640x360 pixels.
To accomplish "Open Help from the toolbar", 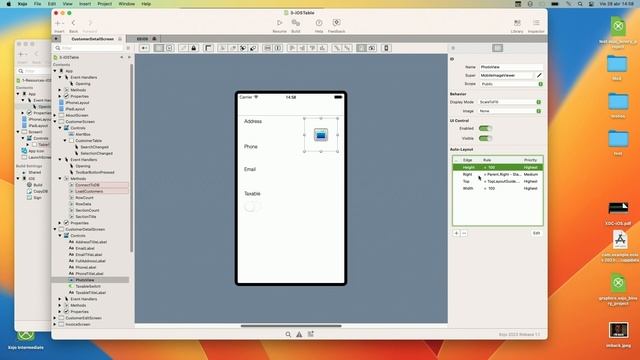I will point(319,26).
